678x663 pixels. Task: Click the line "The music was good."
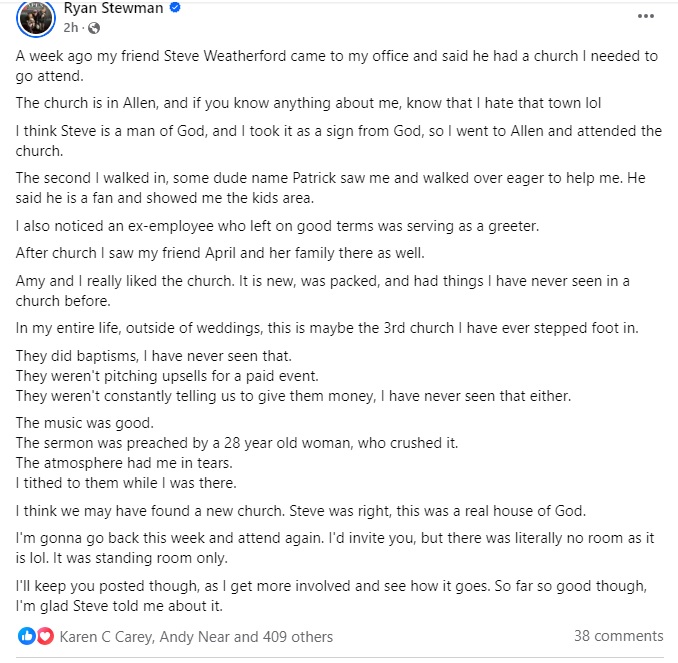85,423
